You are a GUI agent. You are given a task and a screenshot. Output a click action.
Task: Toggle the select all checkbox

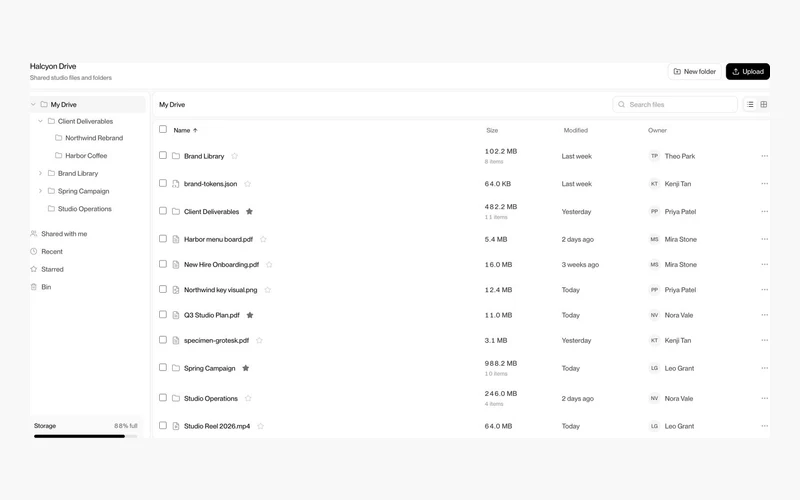[x=163, y=129]
